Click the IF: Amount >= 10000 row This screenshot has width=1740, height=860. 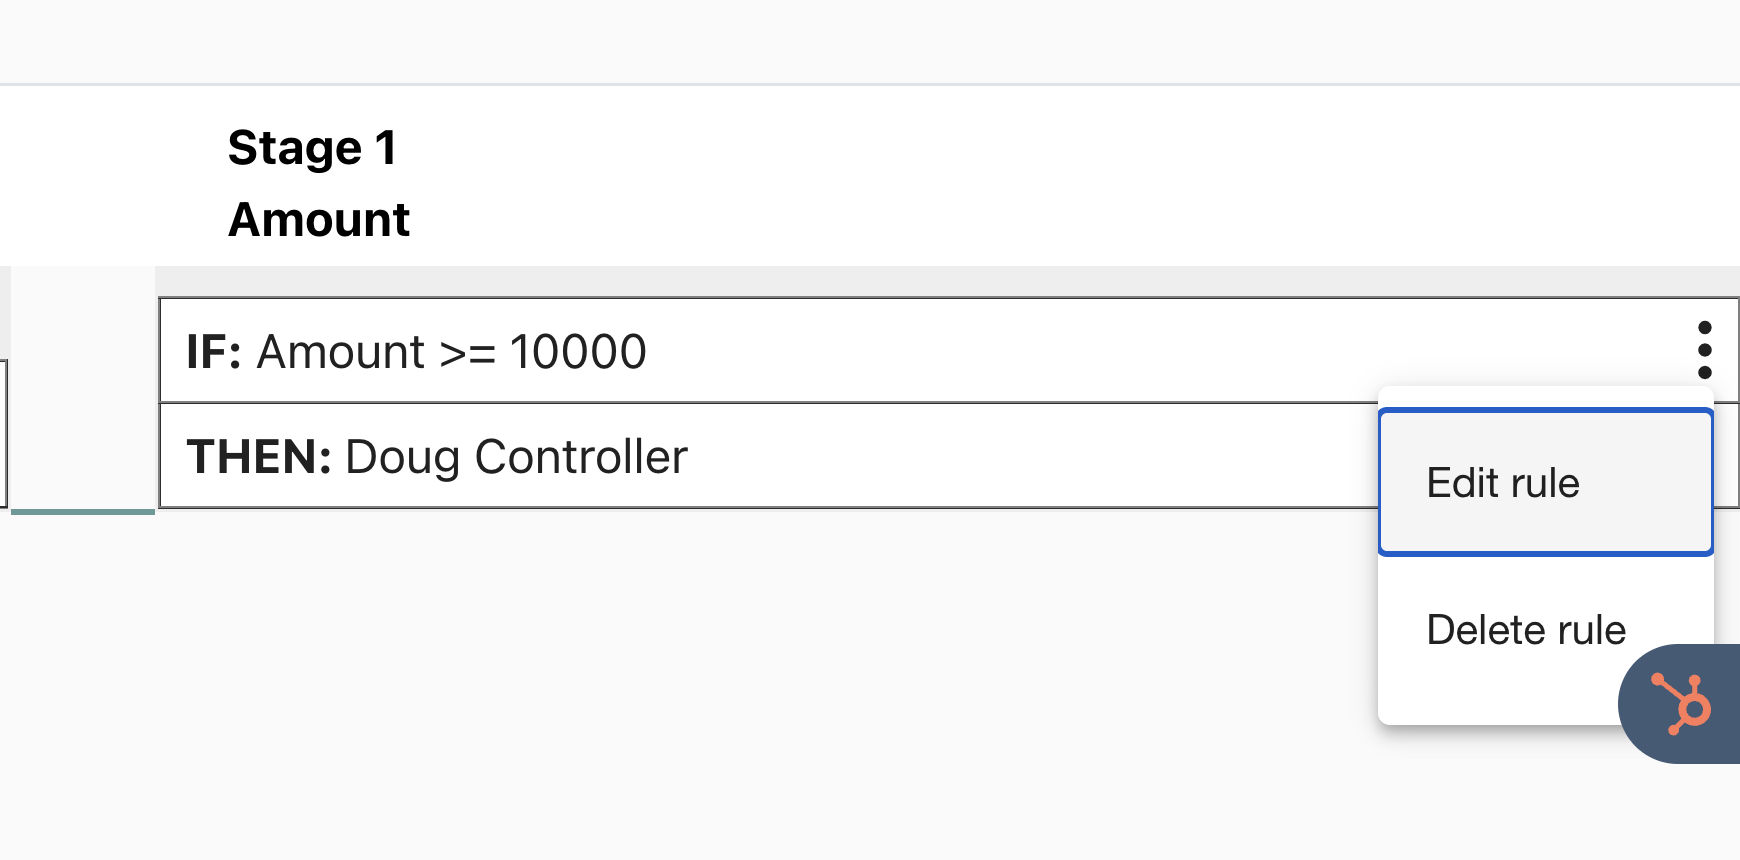[x=948, y=351]
